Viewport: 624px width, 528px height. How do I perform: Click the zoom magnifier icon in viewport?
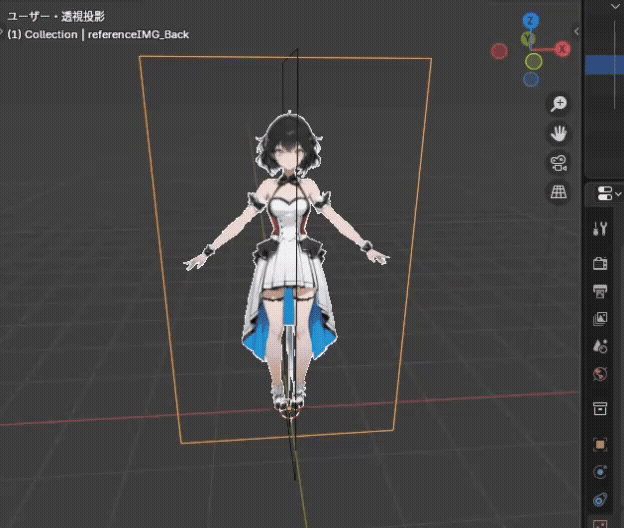[559, 104]
